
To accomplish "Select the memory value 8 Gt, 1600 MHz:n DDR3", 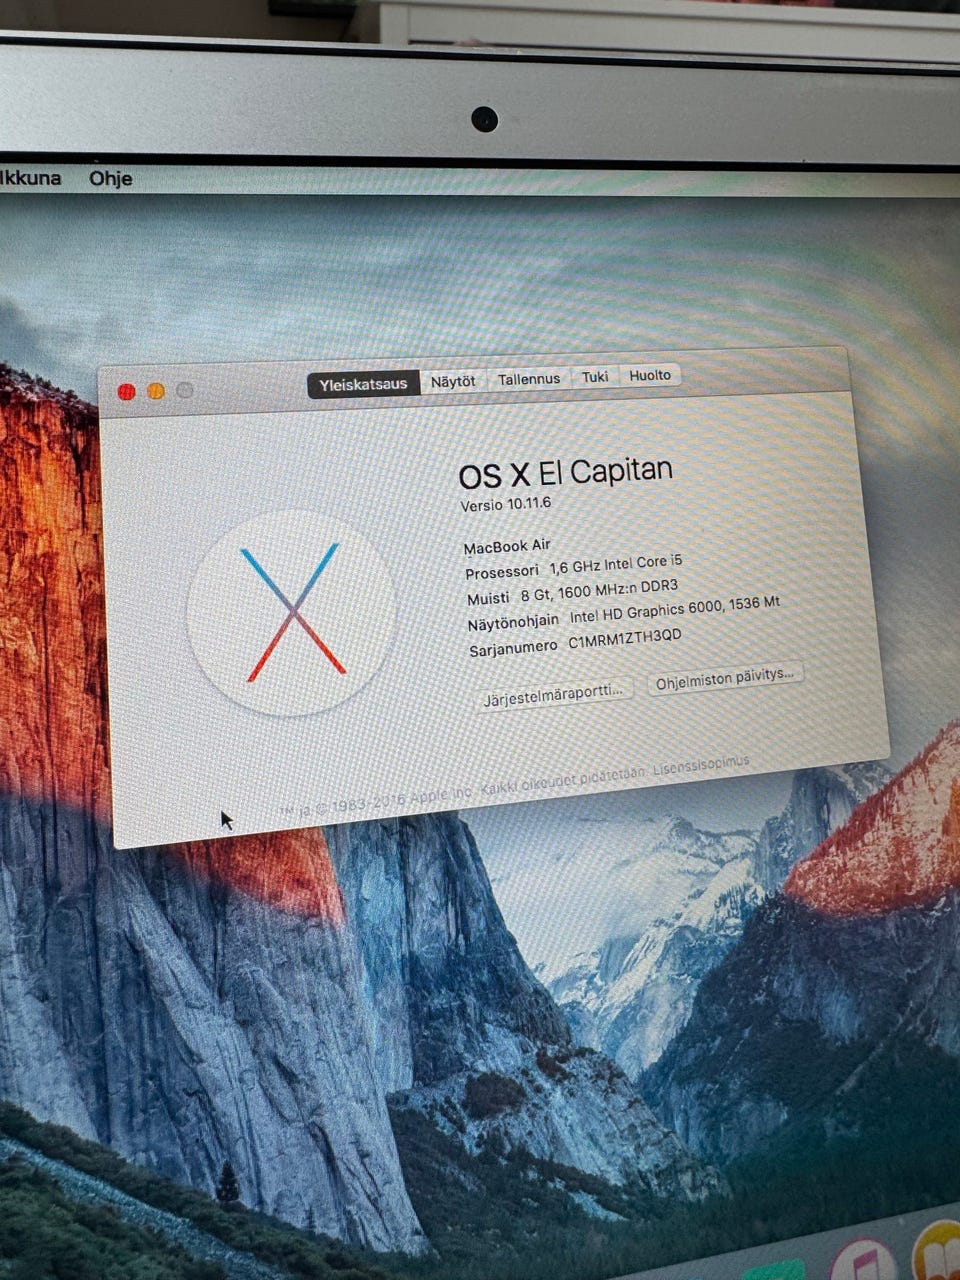I will point(599,591).
